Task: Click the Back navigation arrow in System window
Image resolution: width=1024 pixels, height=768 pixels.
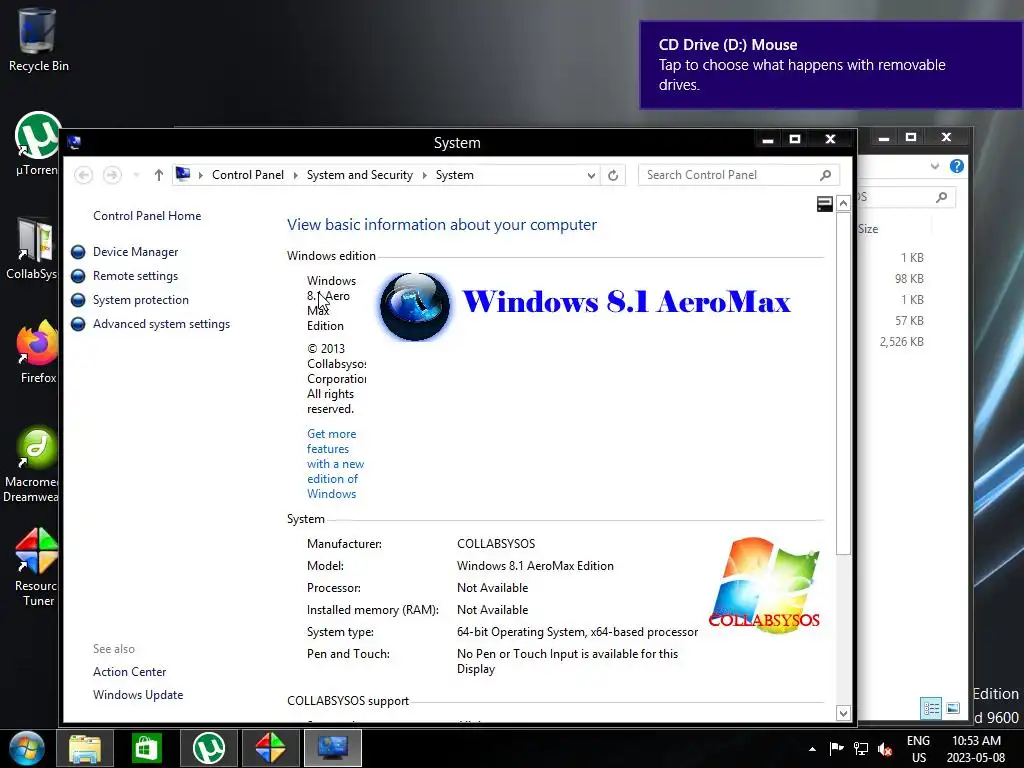Action: (84, 175)
